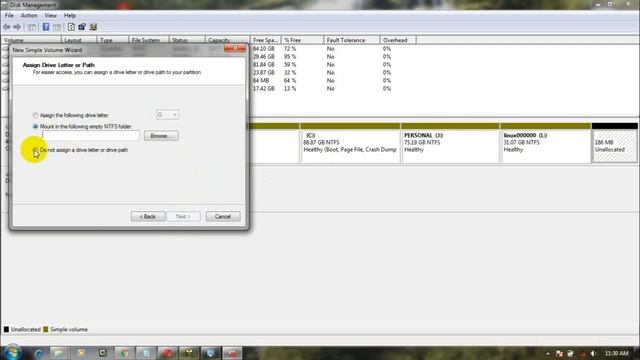Viewport: 640px width, 360px height.
Task: Click the last toolbar icon with green arrow
Action: click(93, 27)
